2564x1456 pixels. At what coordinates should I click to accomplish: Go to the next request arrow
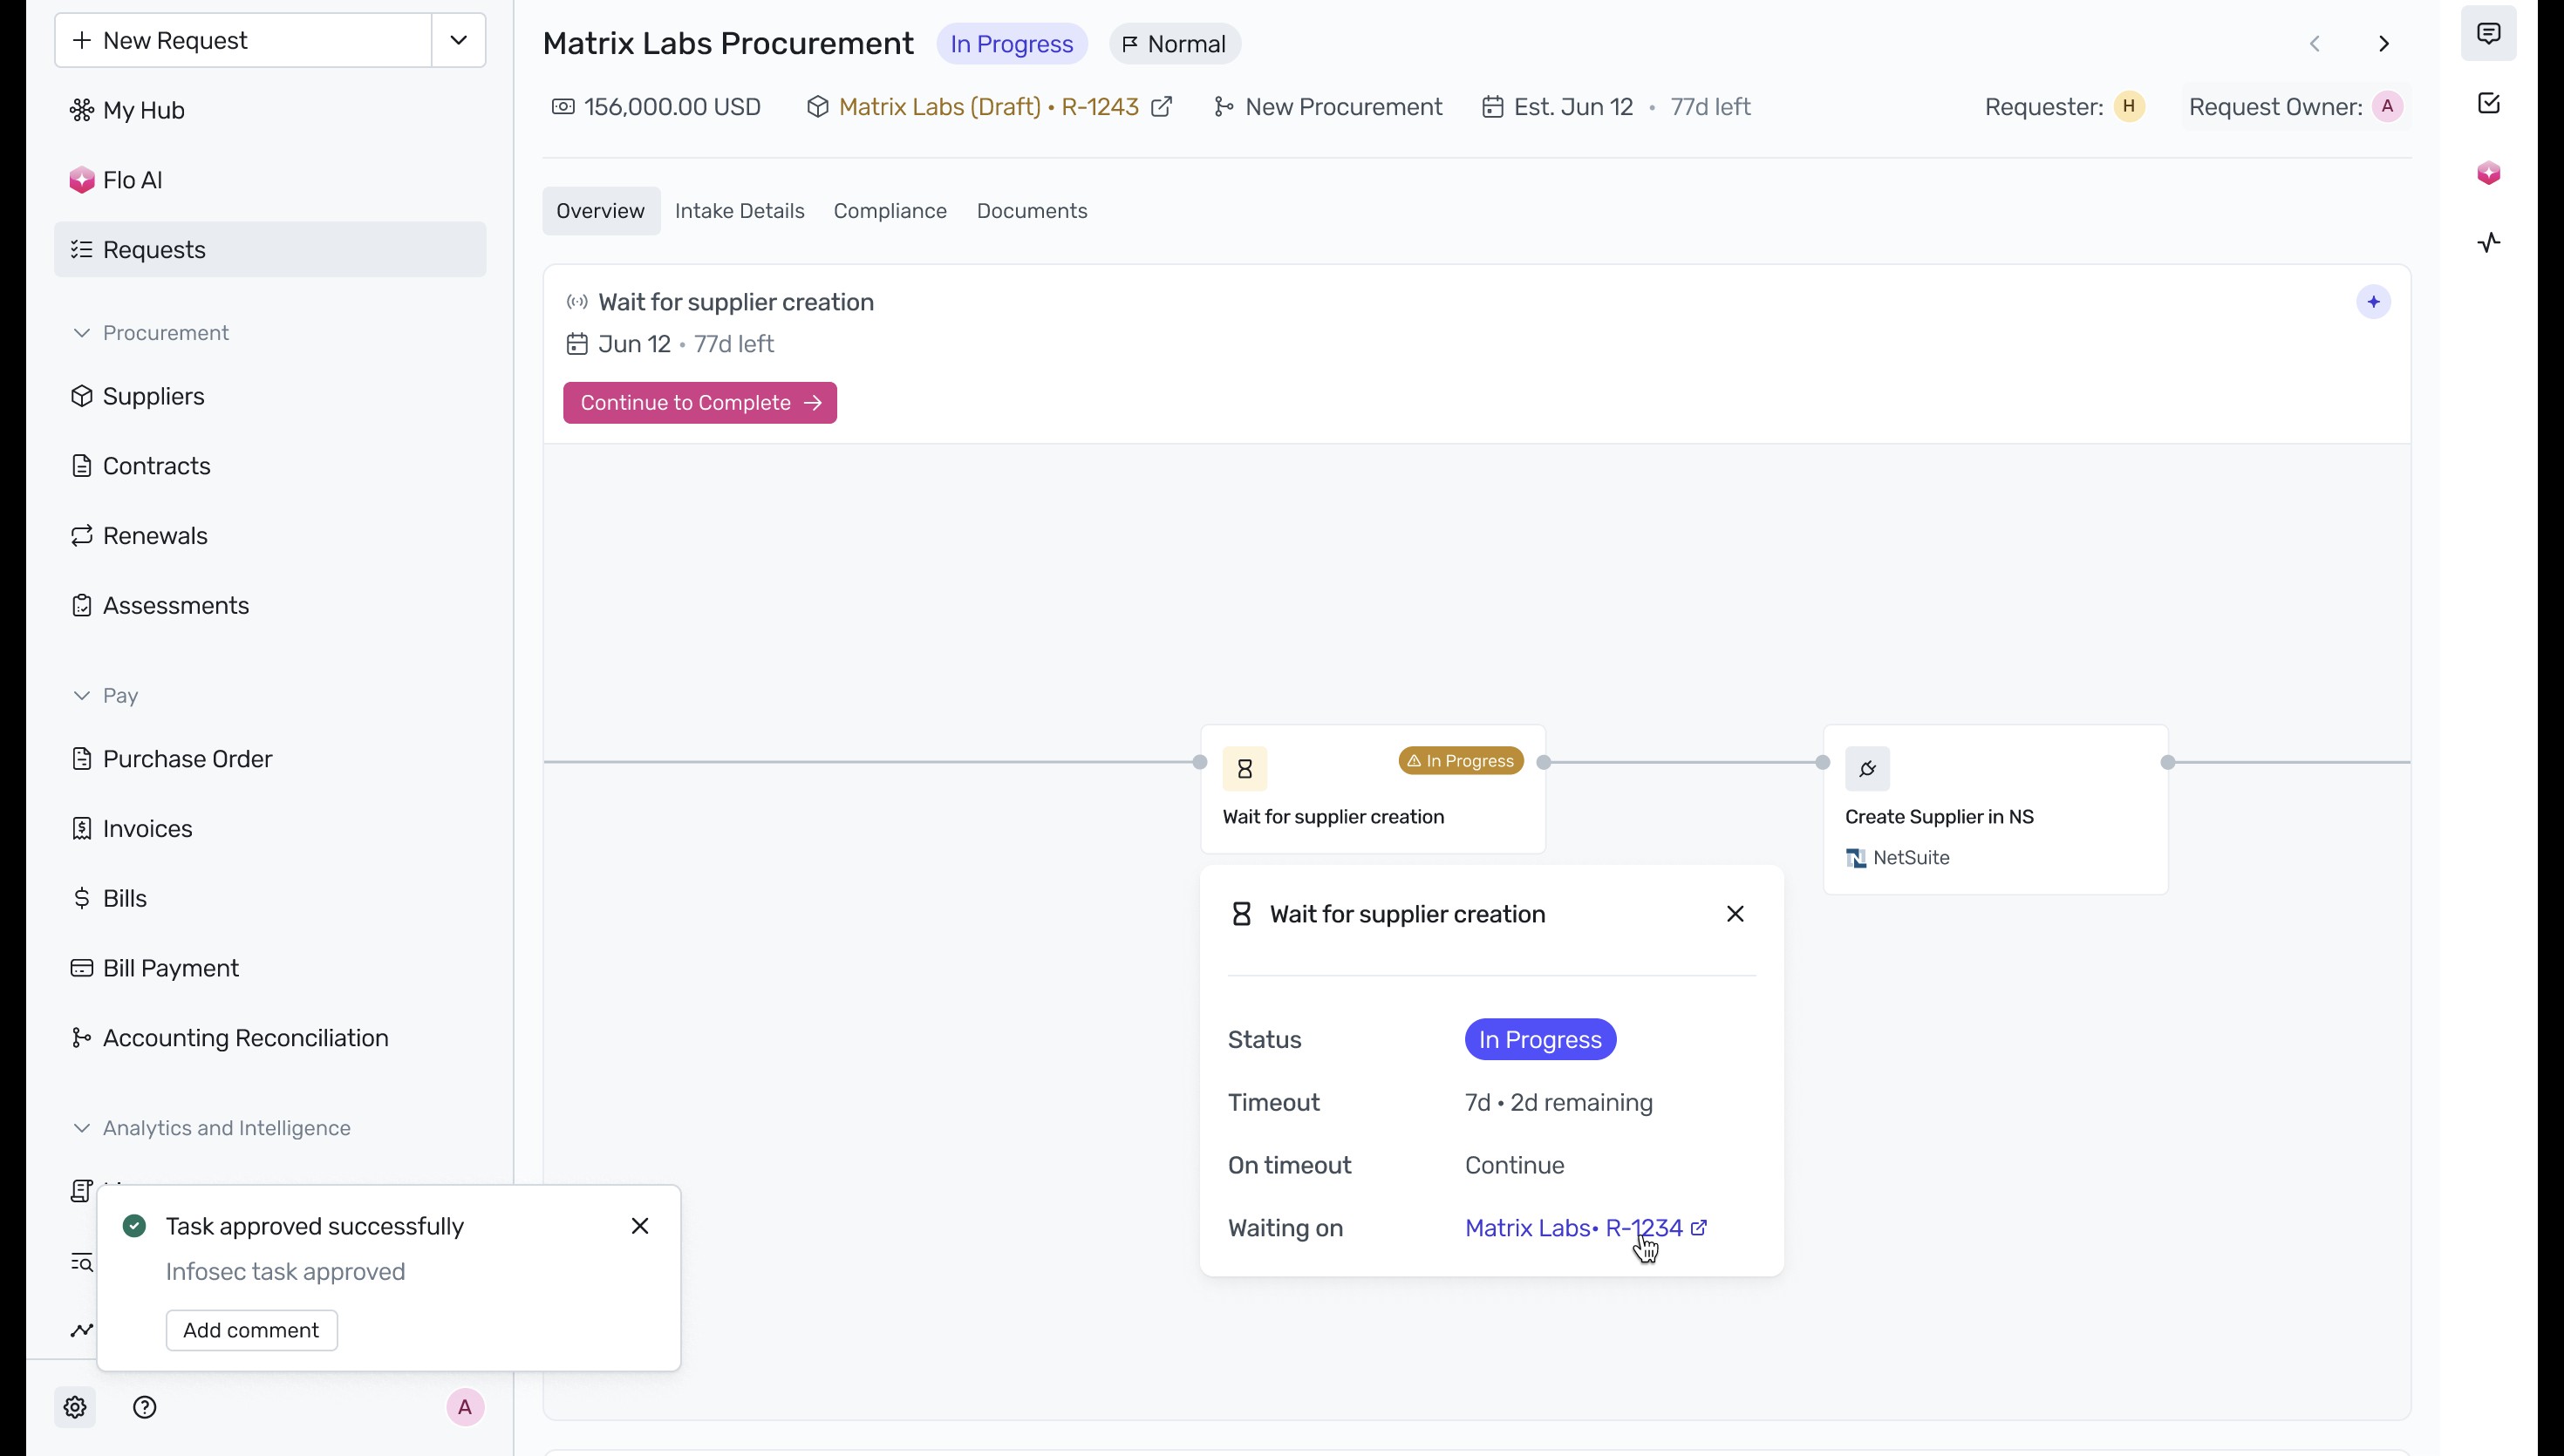pyautogui.click(x=2384, y=44)
